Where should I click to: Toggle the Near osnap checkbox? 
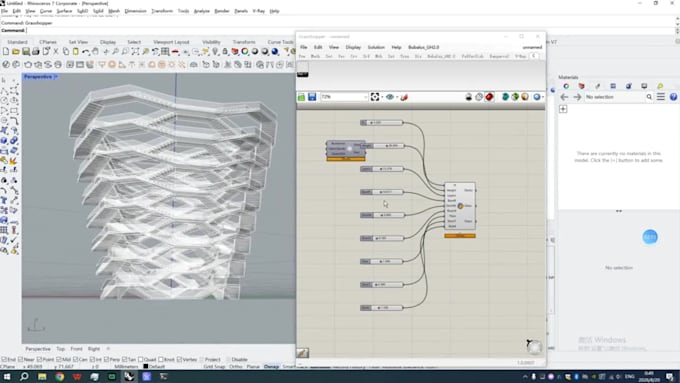click(x=21, y=360)
